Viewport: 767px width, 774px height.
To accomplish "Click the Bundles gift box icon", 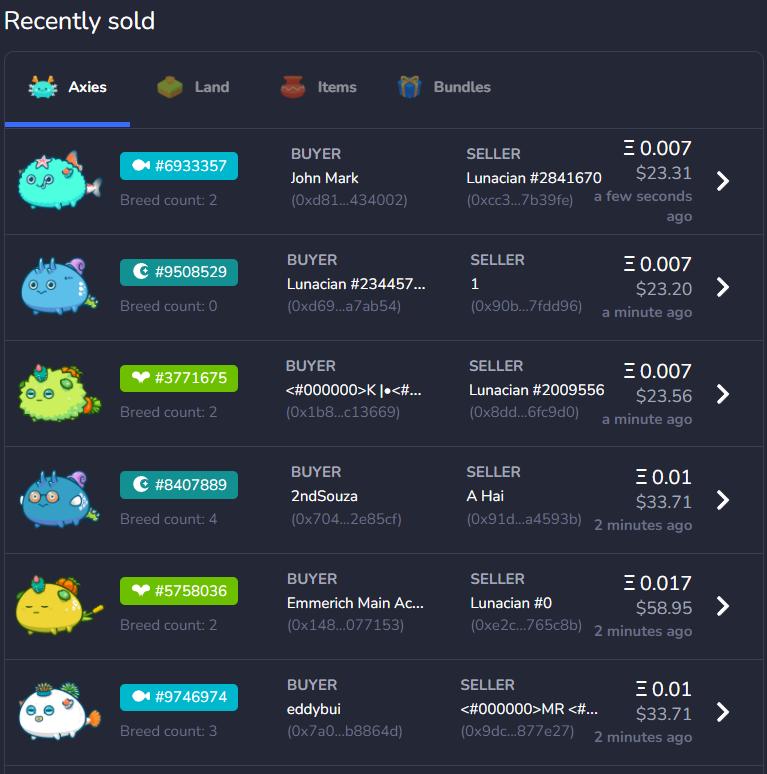I will coord(409,87).
